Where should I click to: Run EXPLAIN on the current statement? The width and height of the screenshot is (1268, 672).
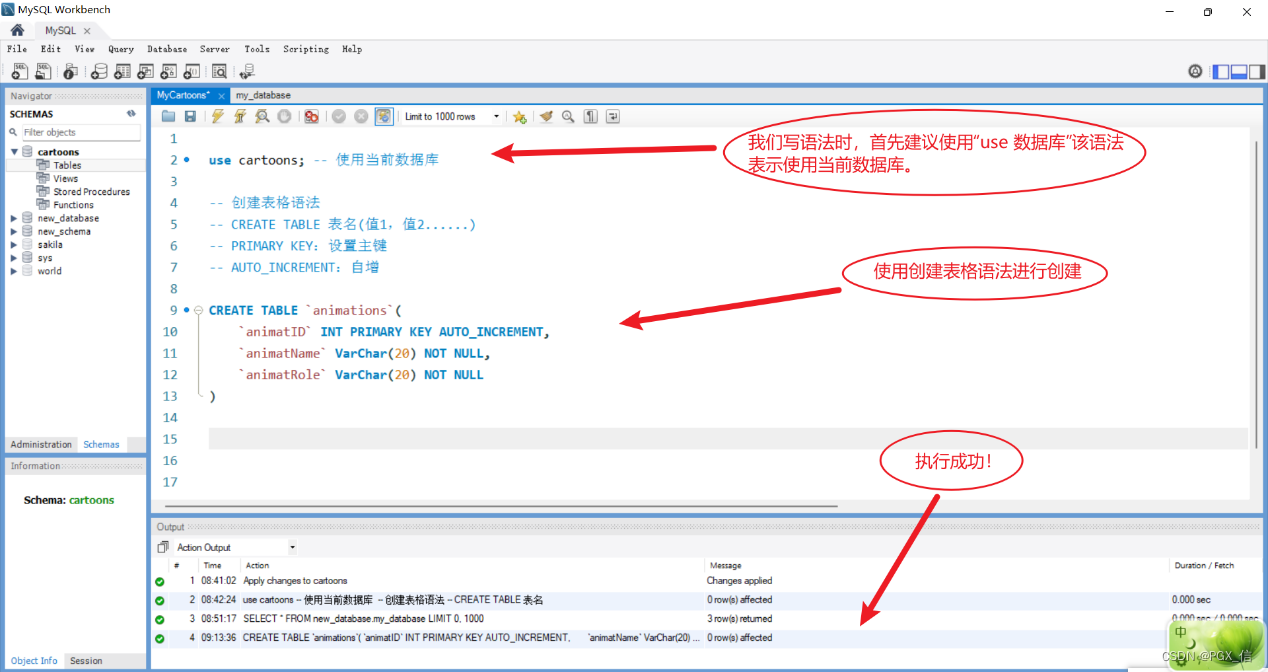point(262,116)
